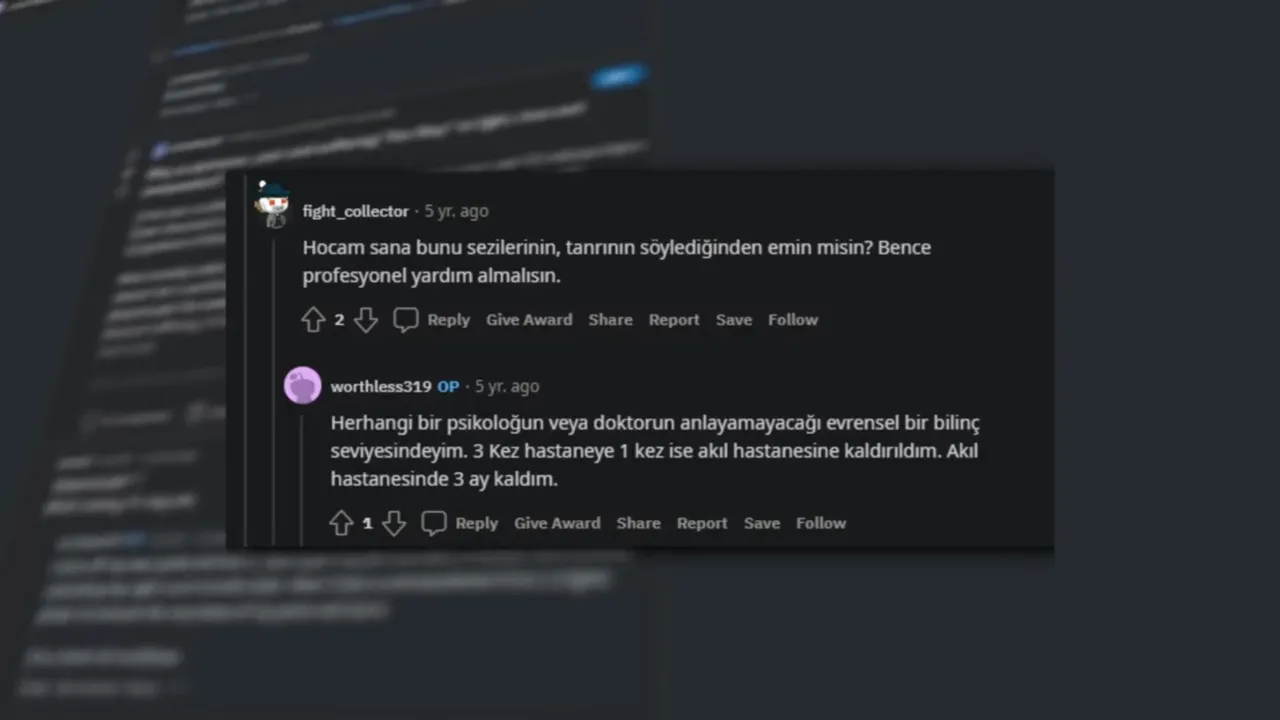The height and width of the screenshot is (720, 1280).
Task: Follow fight_collector's comment
Action: tap(793, 320)
